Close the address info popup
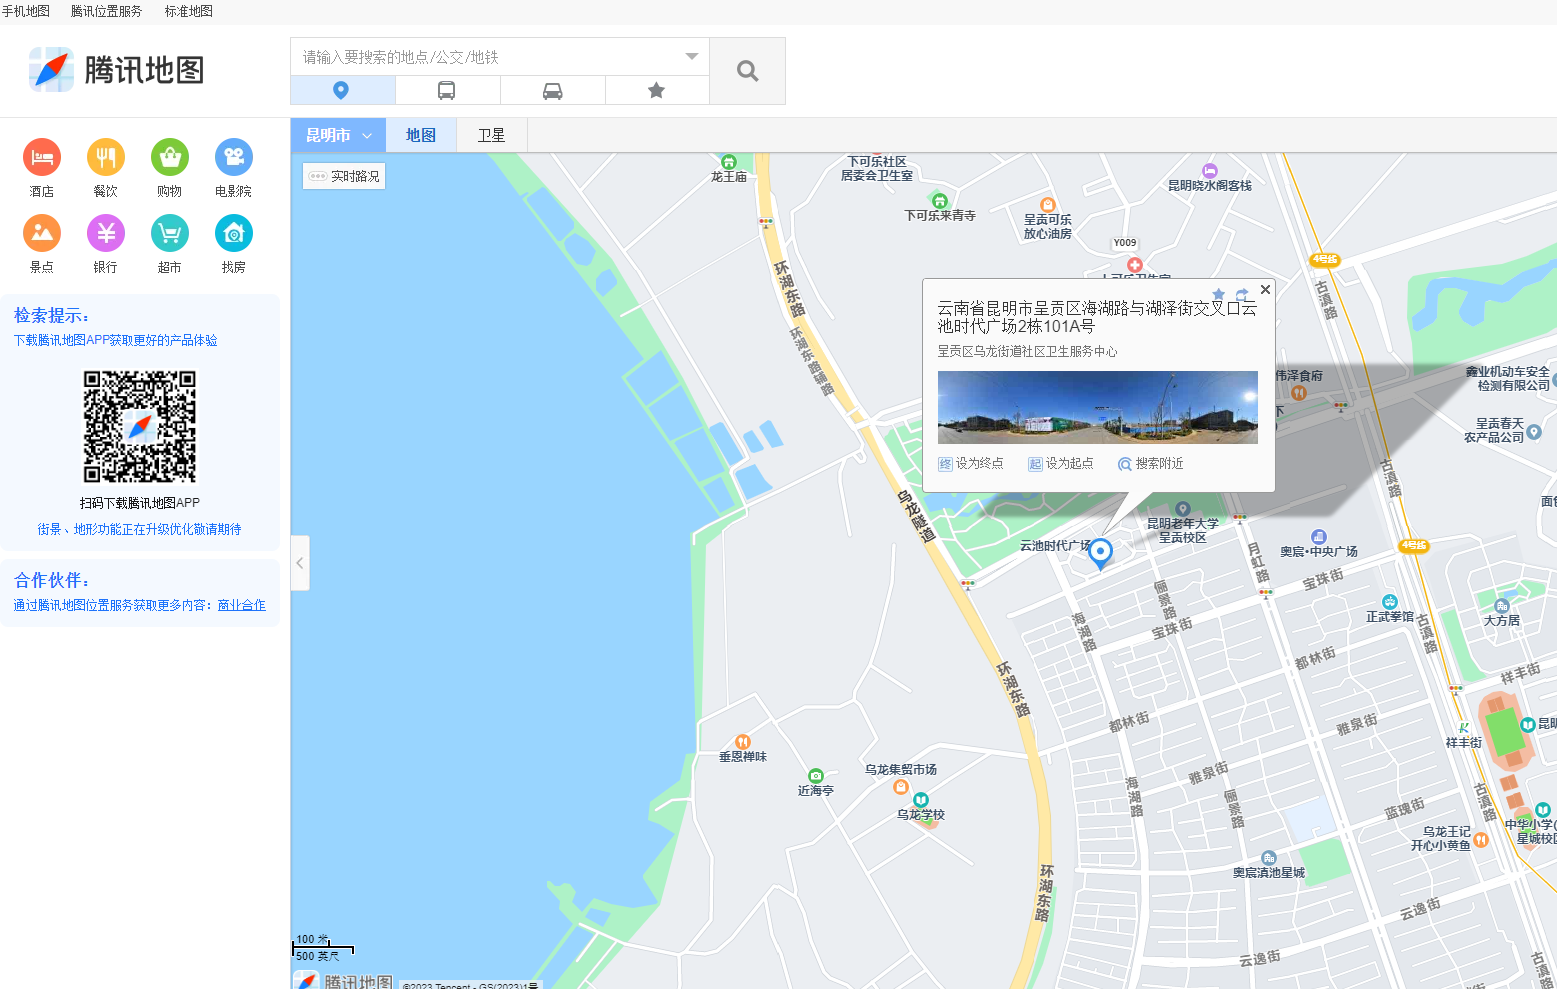This screenshot has height=989, width=1557. click(1265, 289)
